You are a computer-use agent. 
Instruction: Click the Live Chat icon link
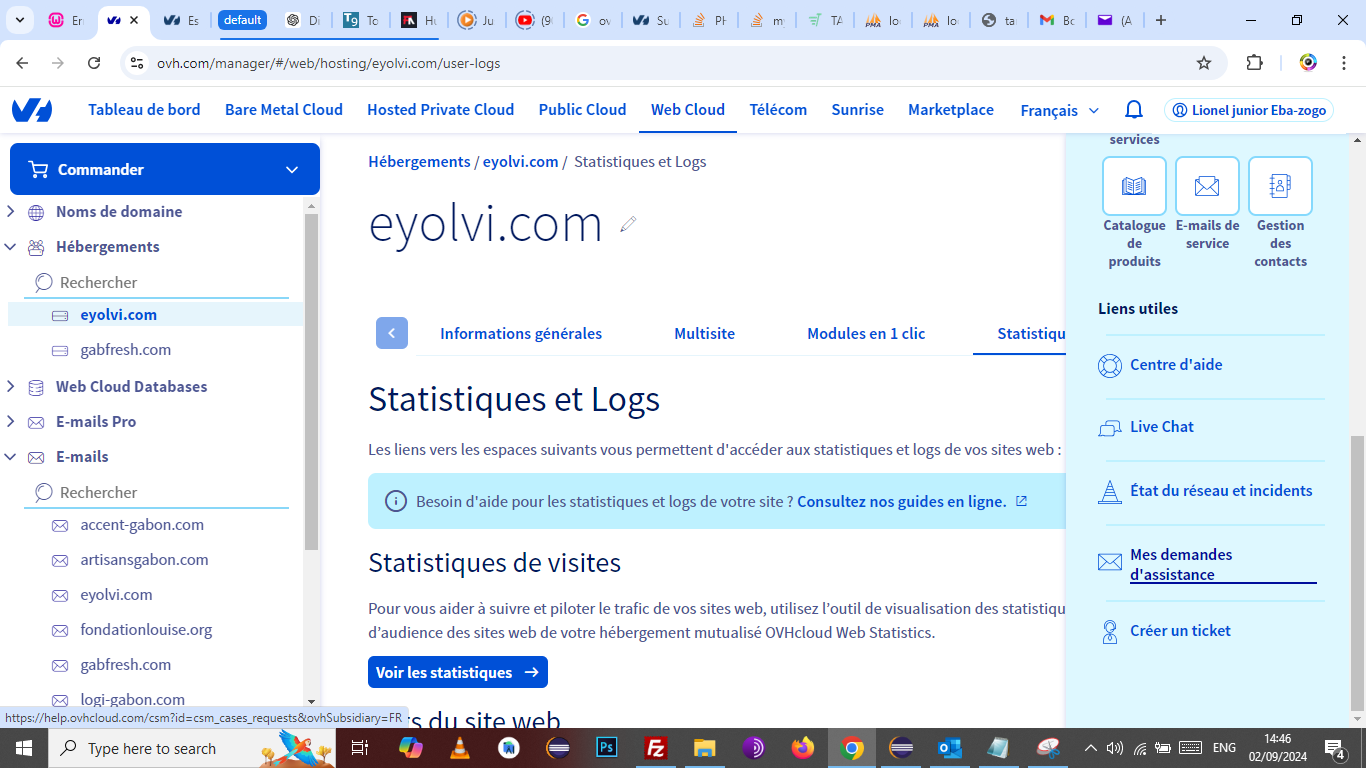pos(1110,428)
